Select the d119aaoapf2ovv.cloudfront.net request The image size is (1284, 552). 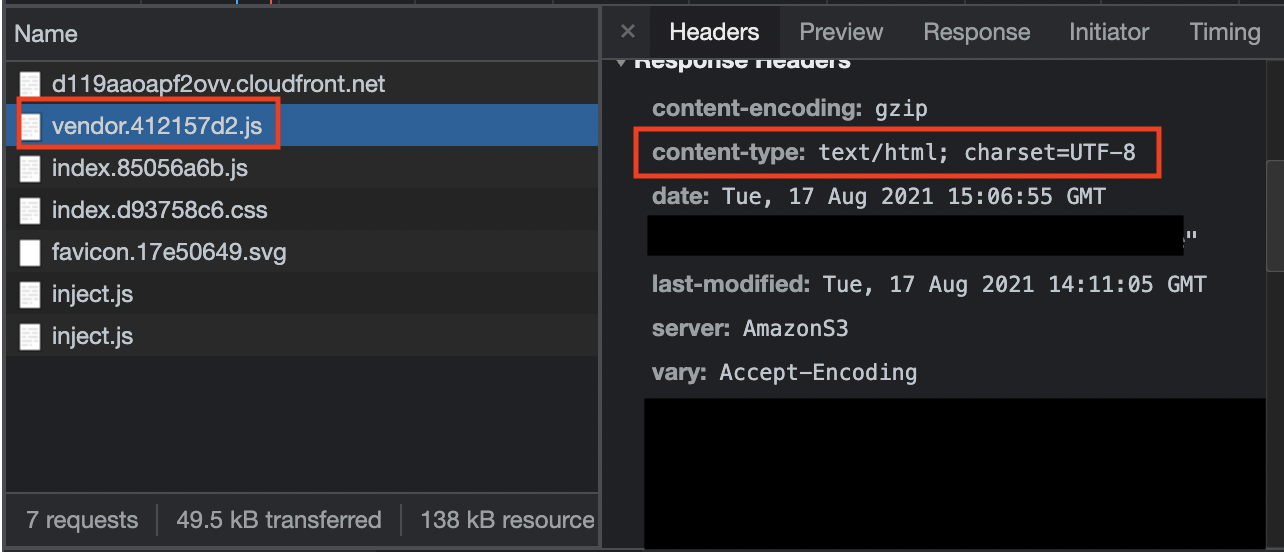click(x=301, y=84)
